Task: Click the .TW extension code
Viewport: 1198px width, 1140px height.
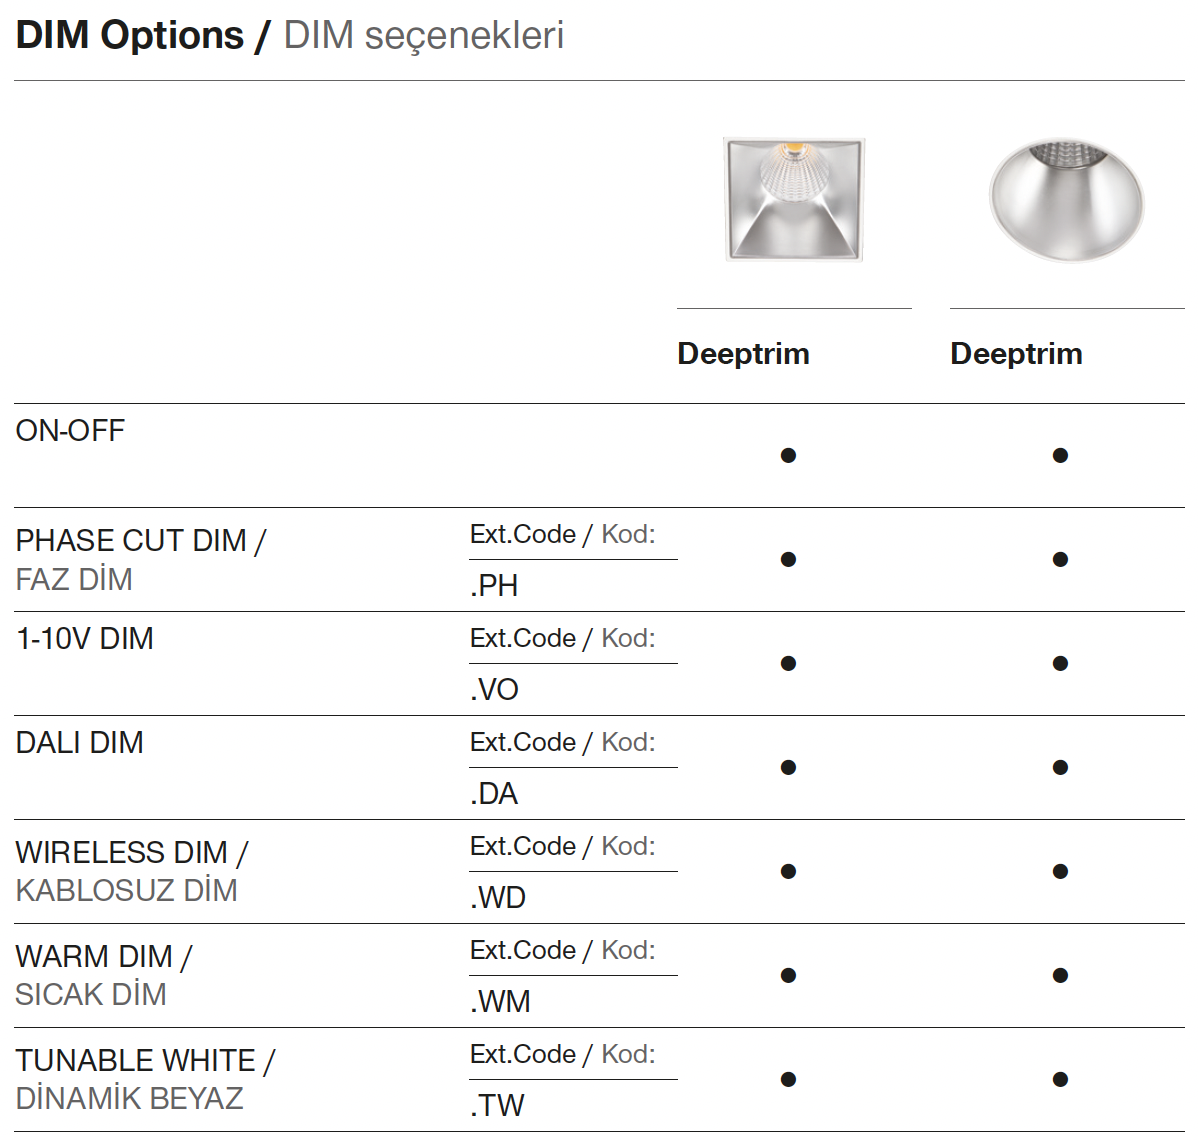Action: tap(497, 1106)
